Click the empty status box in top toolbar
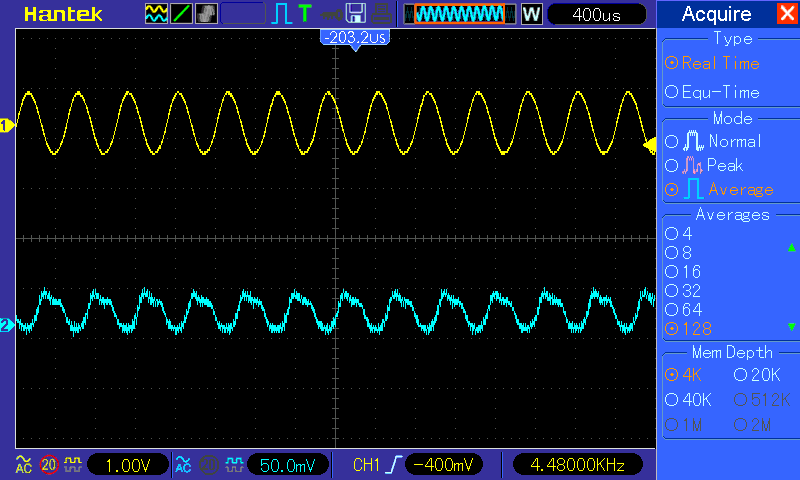Screen dimensions: 800x480 click(x=243, y=14)
